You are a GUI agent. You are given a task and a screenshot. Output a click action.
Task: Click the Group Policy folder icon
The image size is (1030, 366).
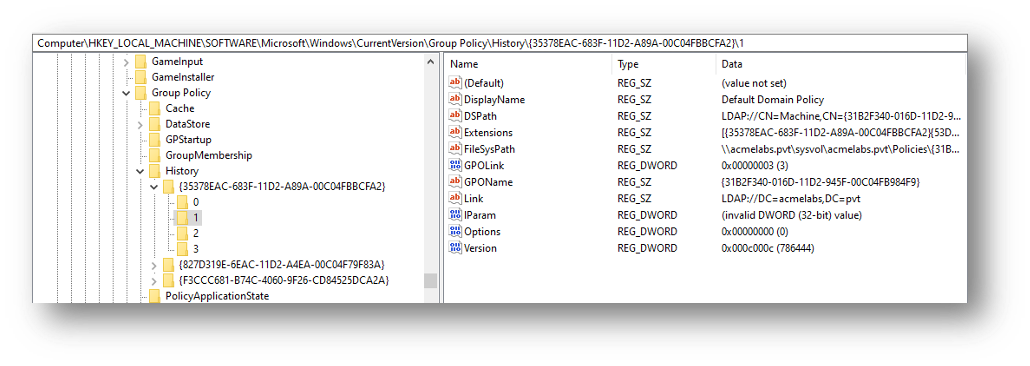point(141,93)
